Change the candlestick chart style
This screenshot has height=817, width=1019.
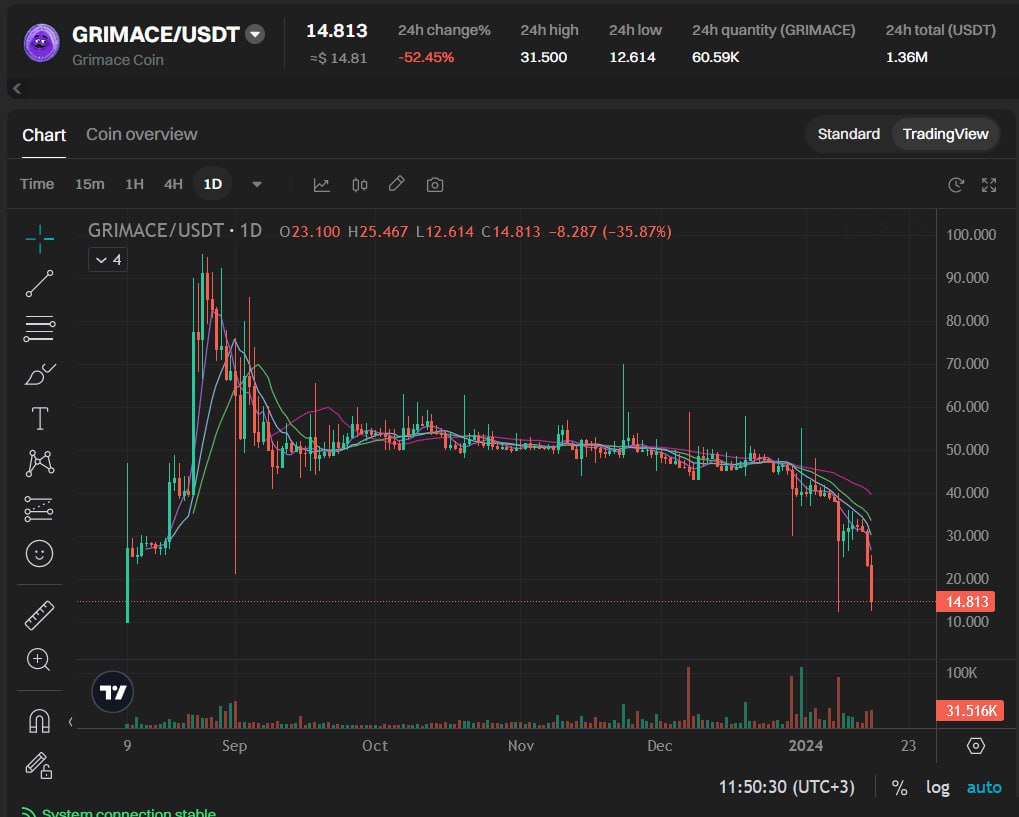pyautogui.click(x=359, y=185)
